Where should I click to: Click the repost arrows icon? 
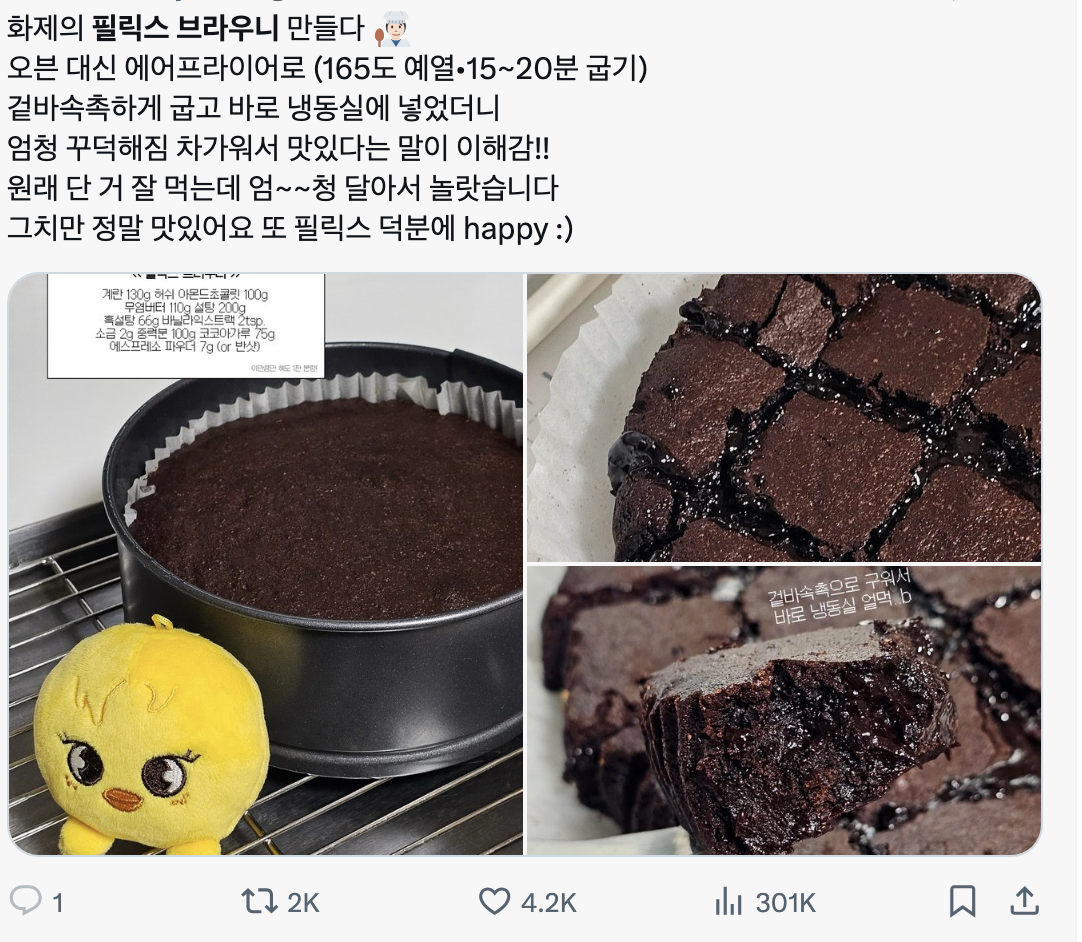pos(259,901)
